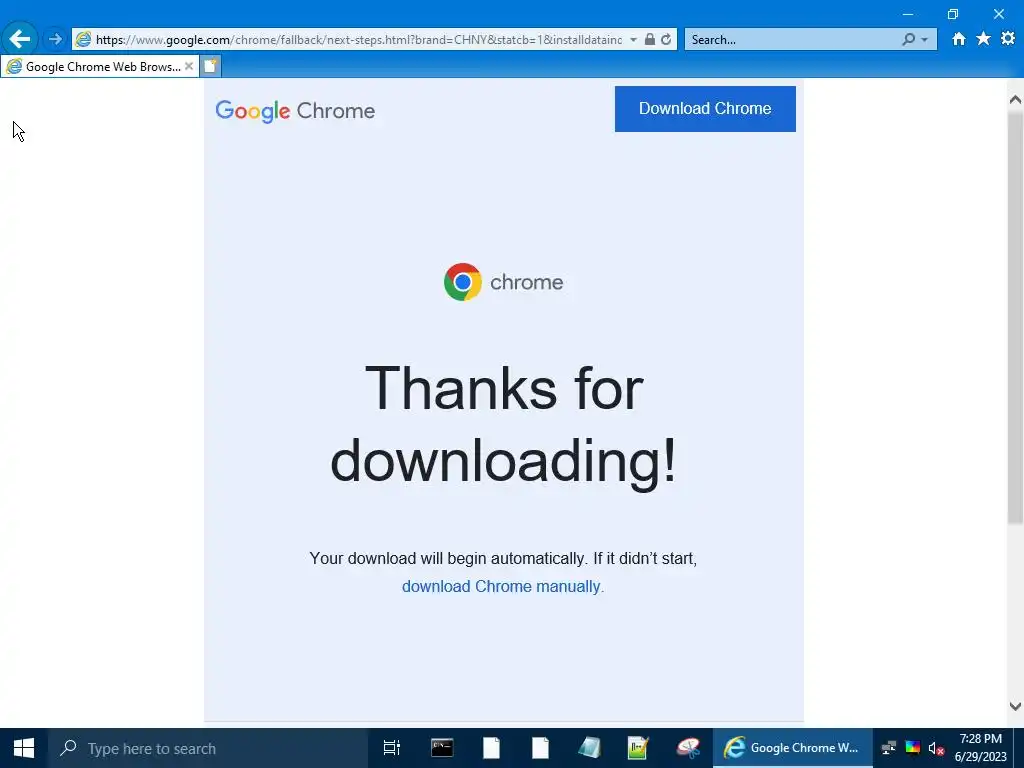Close the Google Chrome Web Browser tab
This screenshot has width=1024, height=768.
click(189, 66)
